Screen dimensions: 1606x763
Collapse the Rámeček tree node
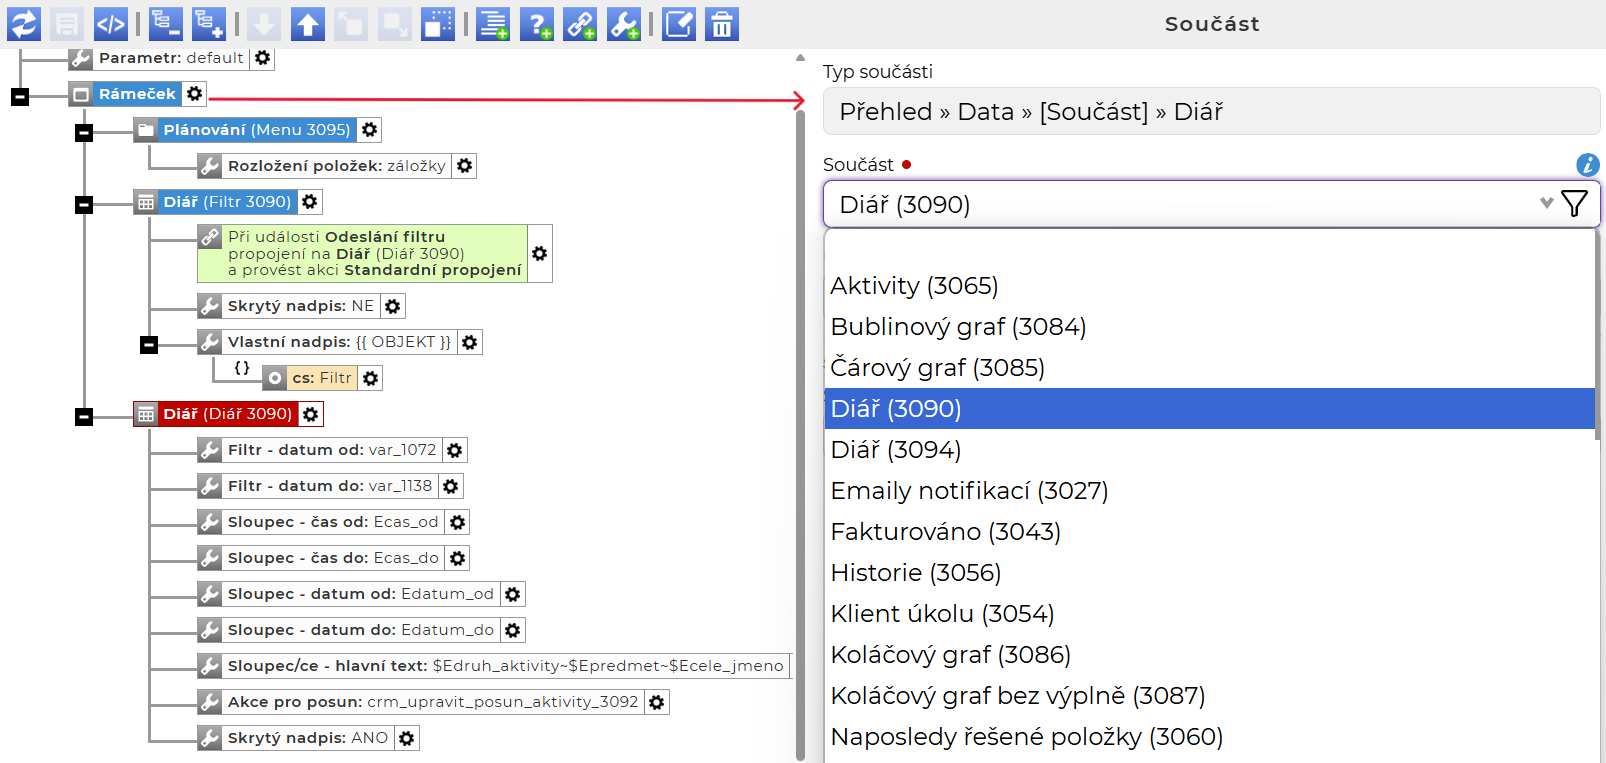click(x=20, y=97)
